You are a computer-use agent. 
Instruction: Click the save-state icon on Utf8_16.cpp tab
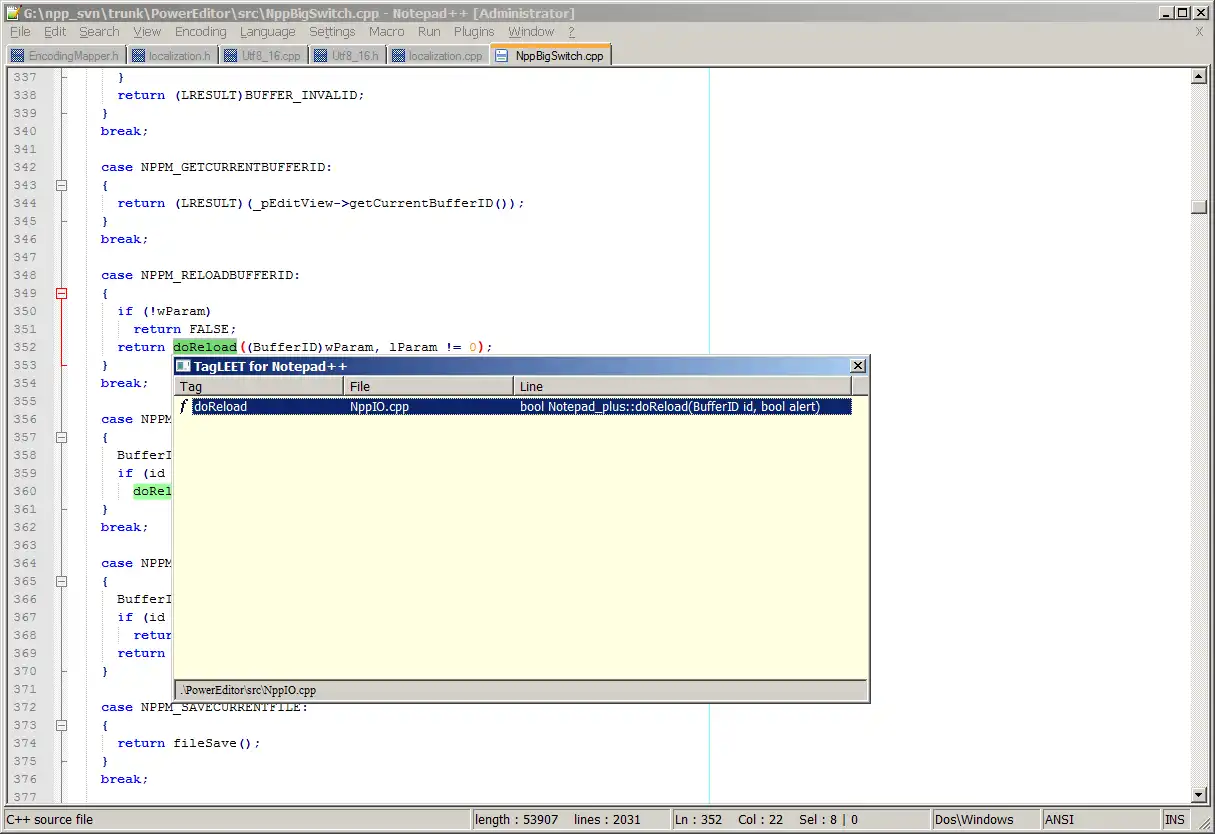click(230, 55)
